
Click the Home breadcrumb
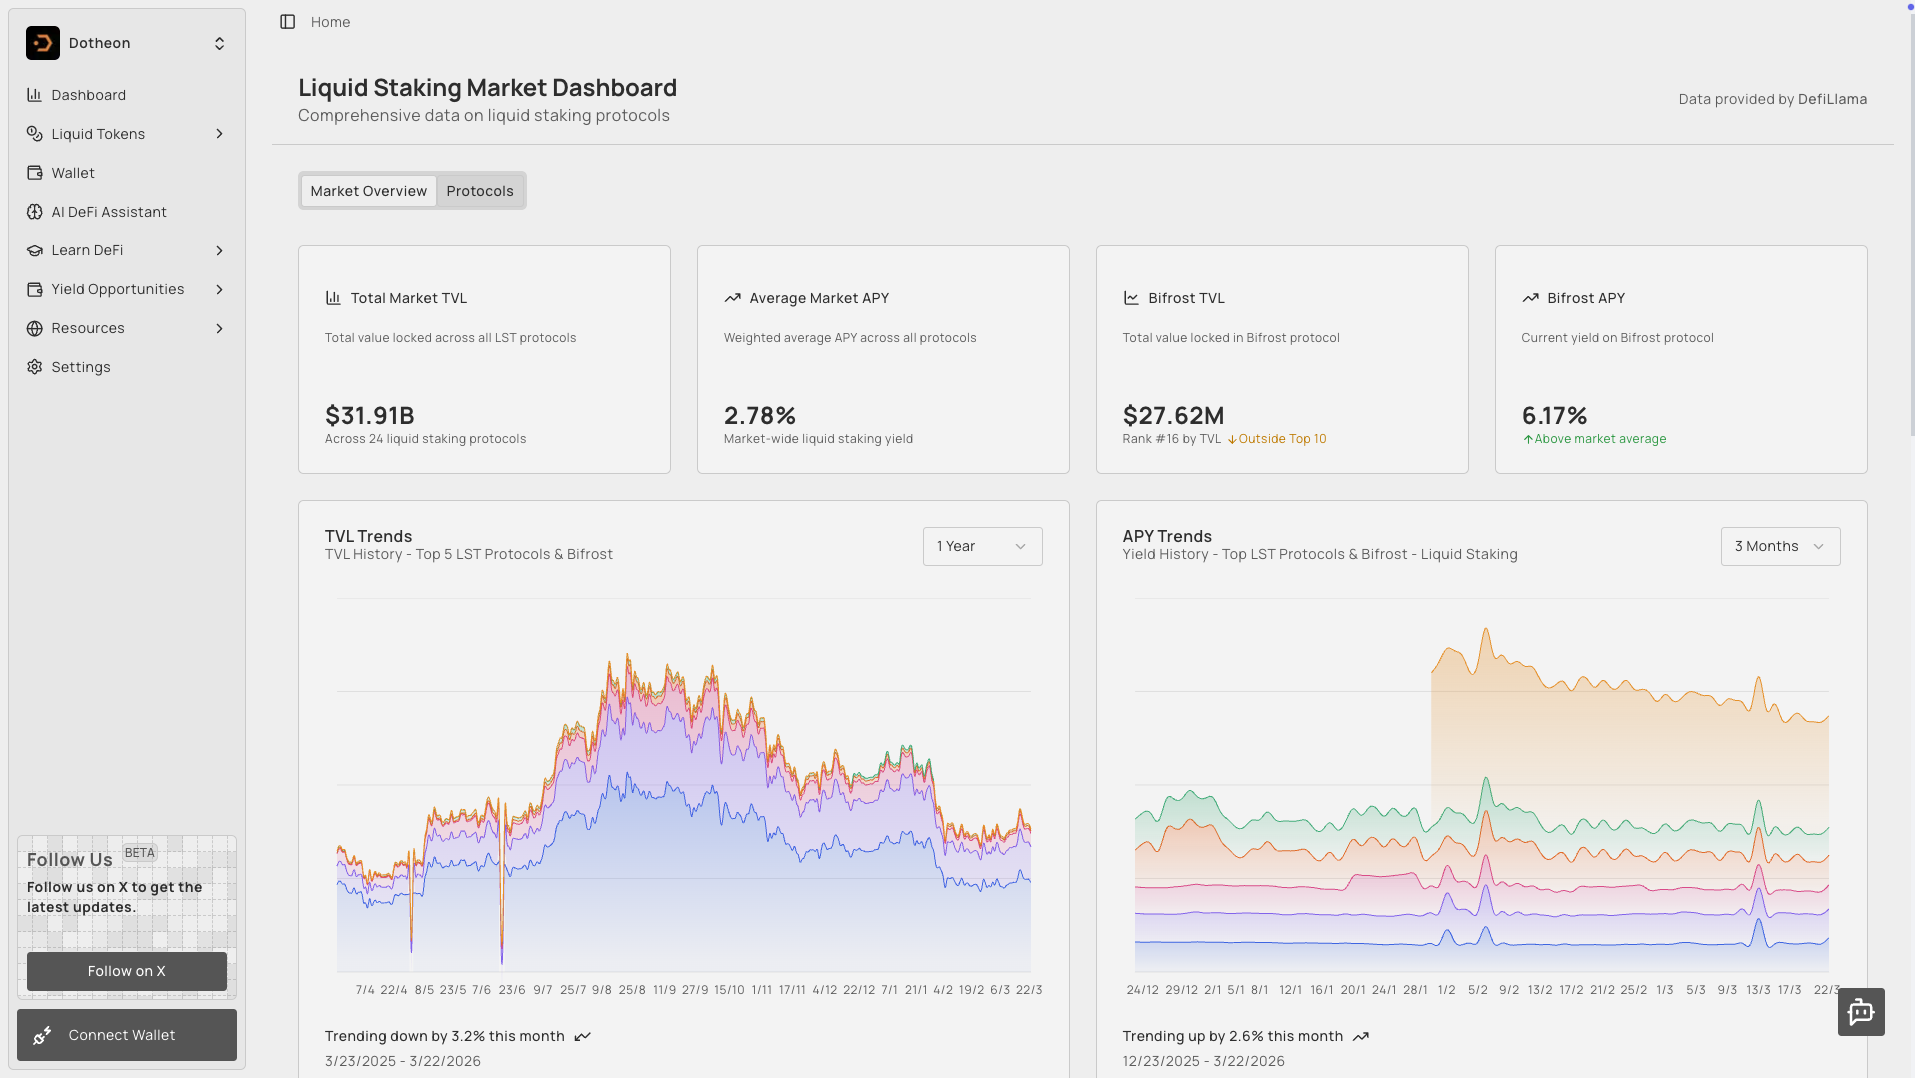[330, 22]
